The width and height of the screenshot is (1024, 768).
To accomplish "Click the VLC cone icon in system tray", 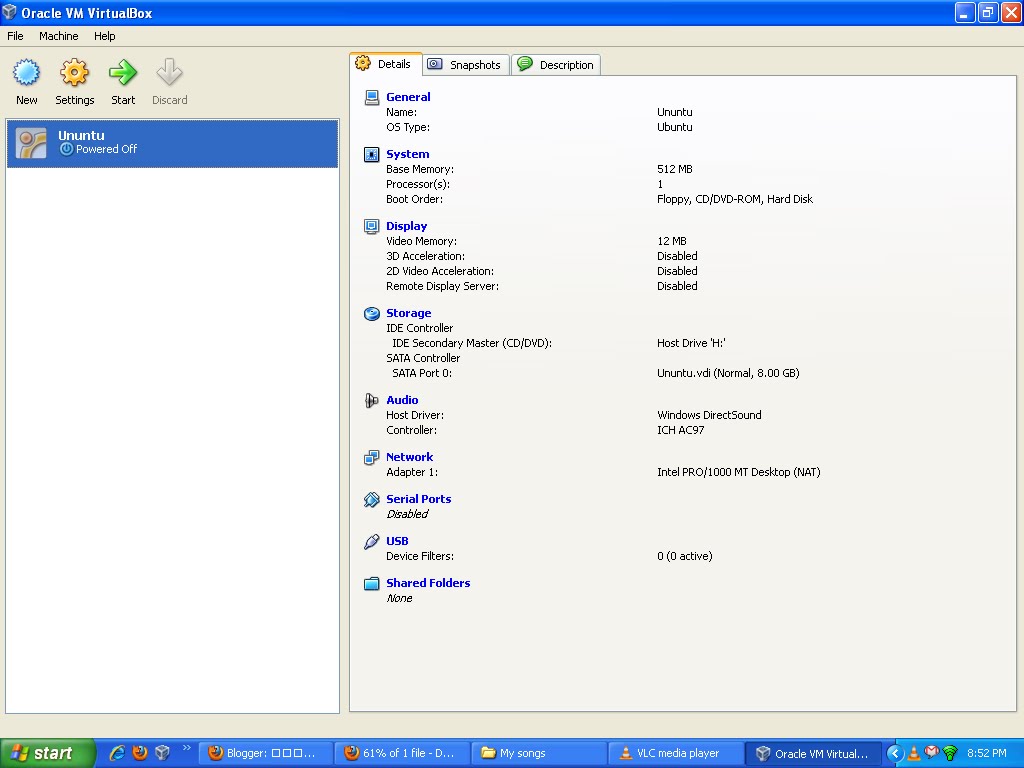I will click(914, 753).
